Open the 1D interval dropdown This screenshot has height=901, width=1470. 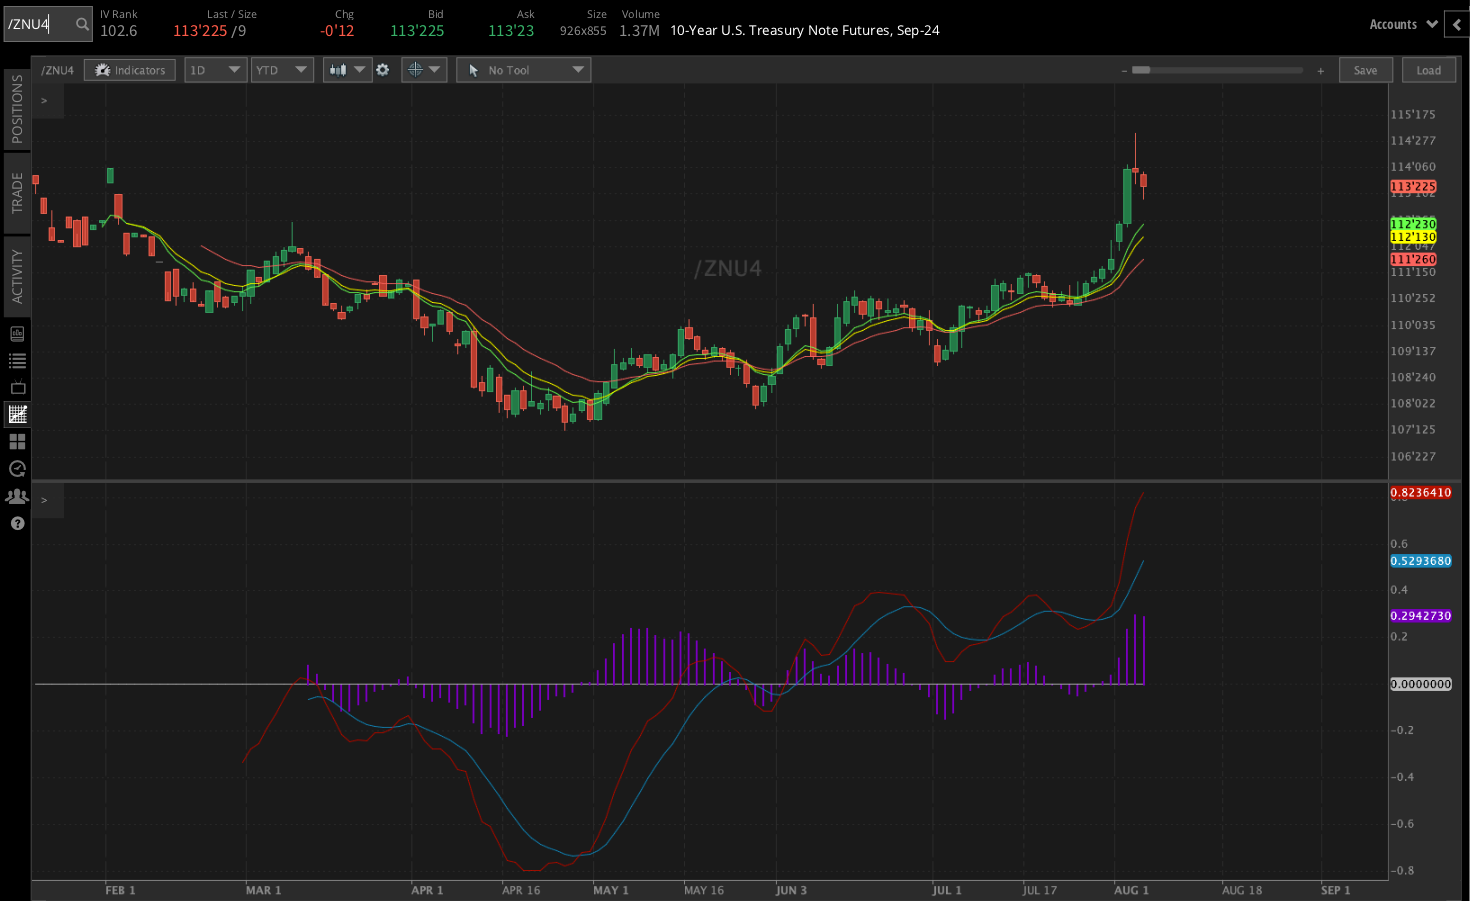coord(215,70)
